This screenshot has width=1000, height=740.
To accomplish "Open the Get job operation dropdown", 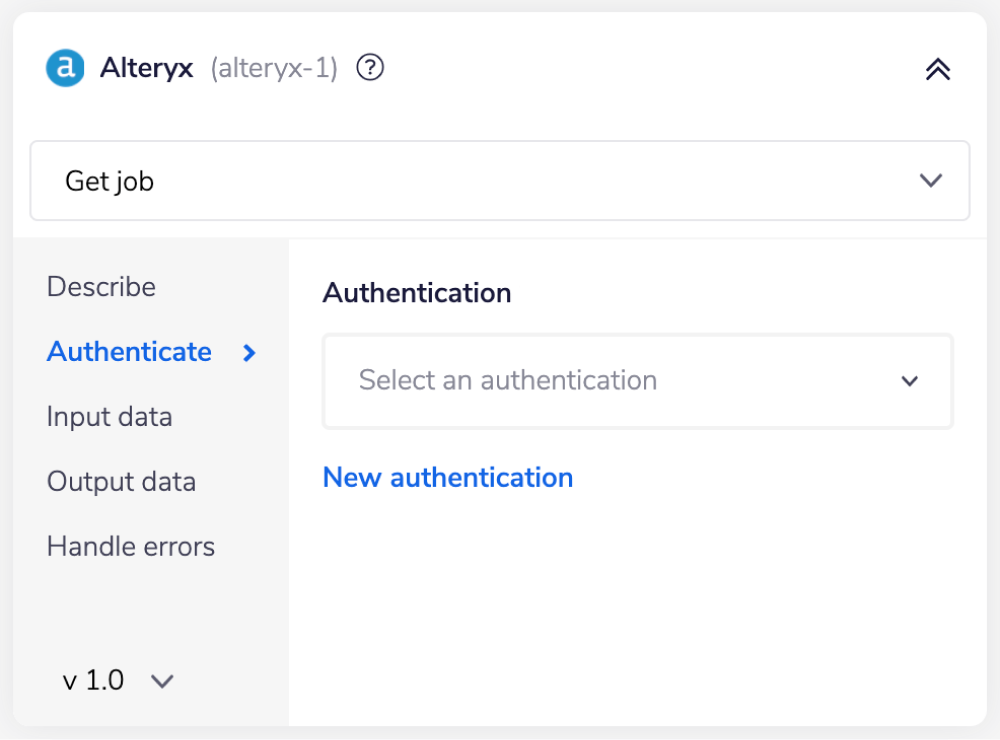I will (x=500, y=181).
